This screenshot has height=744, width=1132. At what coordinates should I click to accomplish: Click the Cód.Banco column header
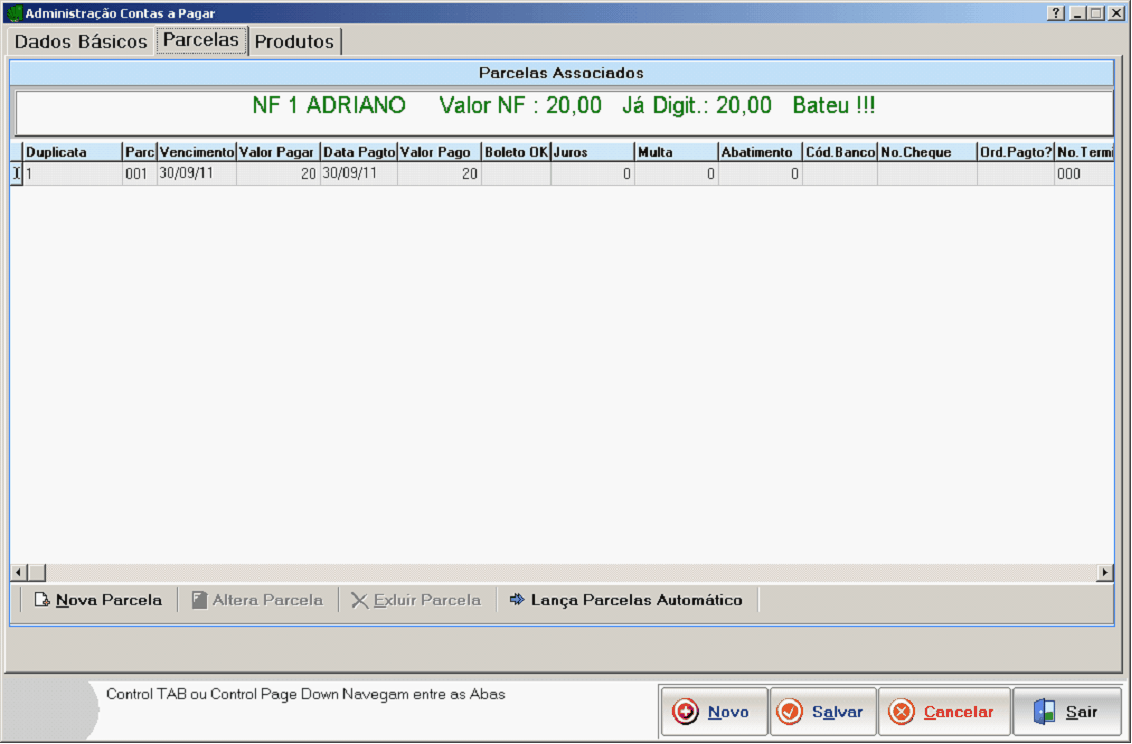coord(840,152)
